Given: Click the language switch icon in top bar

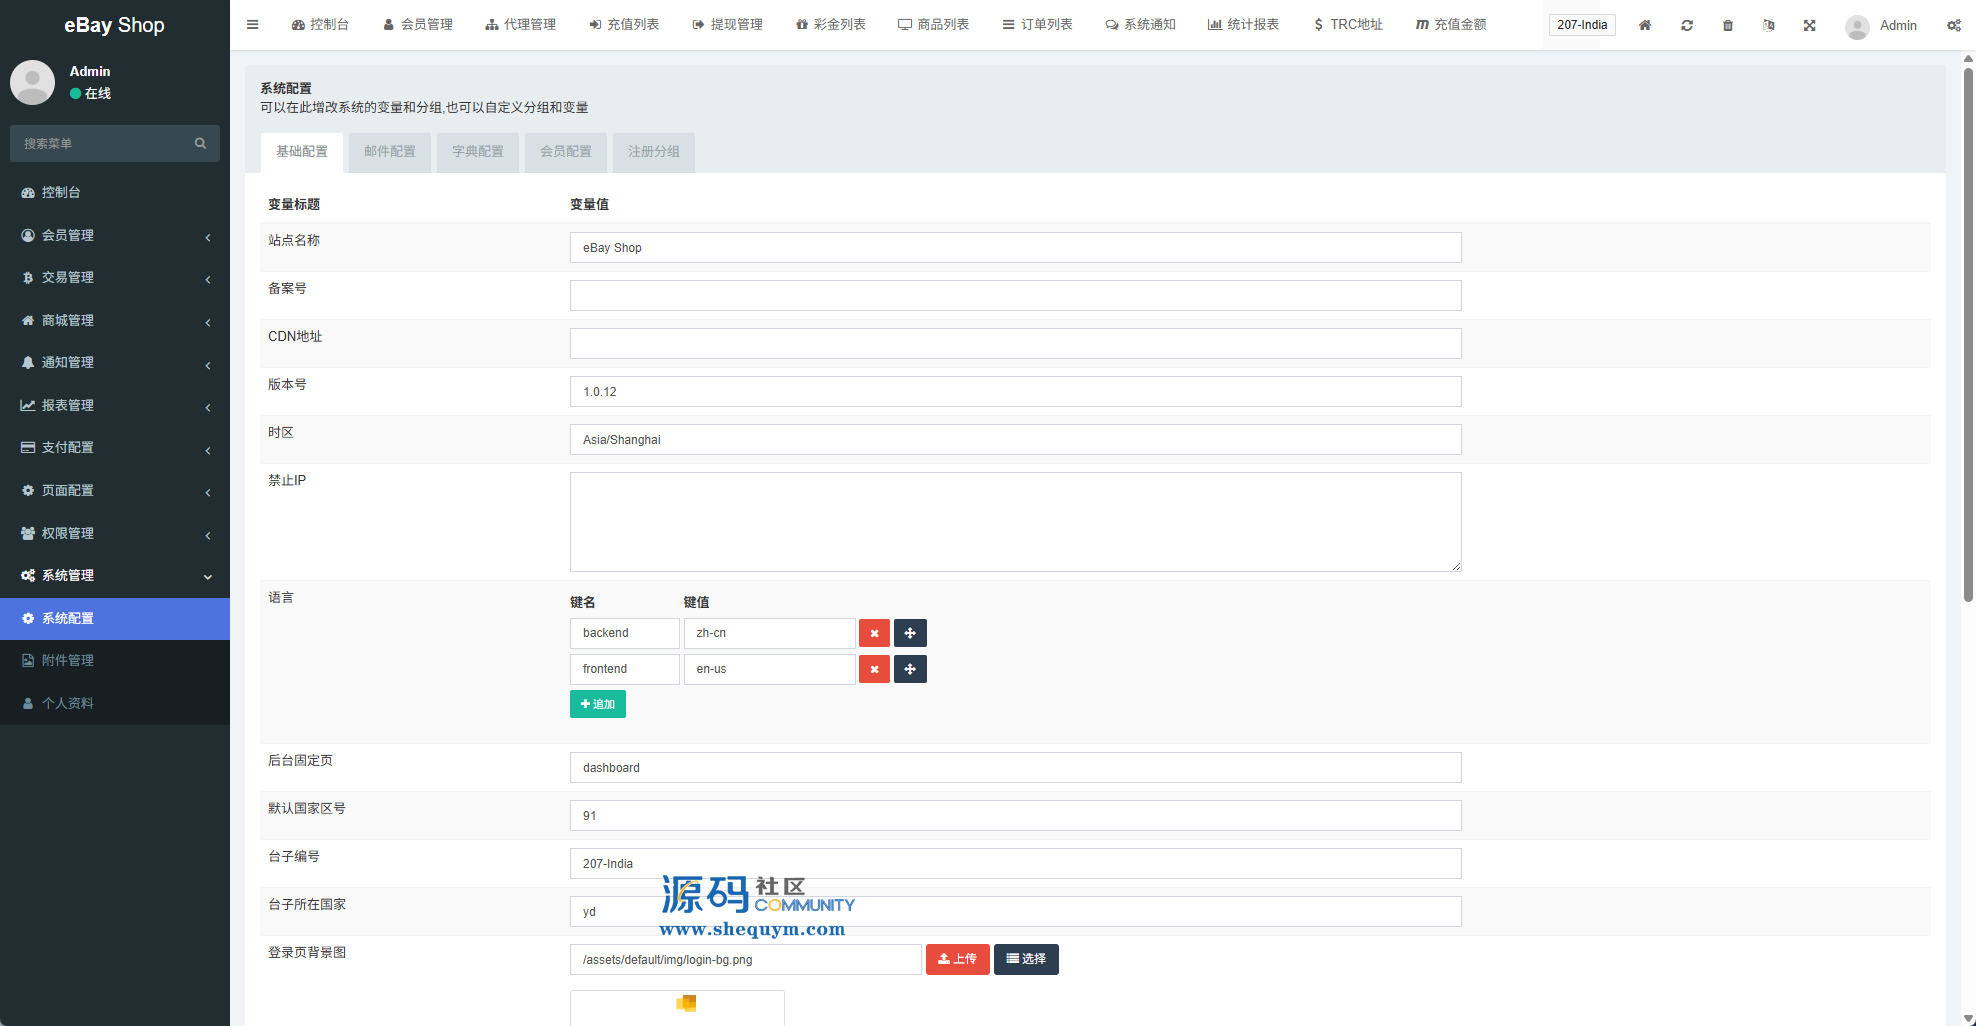Looking at the screenshot, I should point(1769,25).
